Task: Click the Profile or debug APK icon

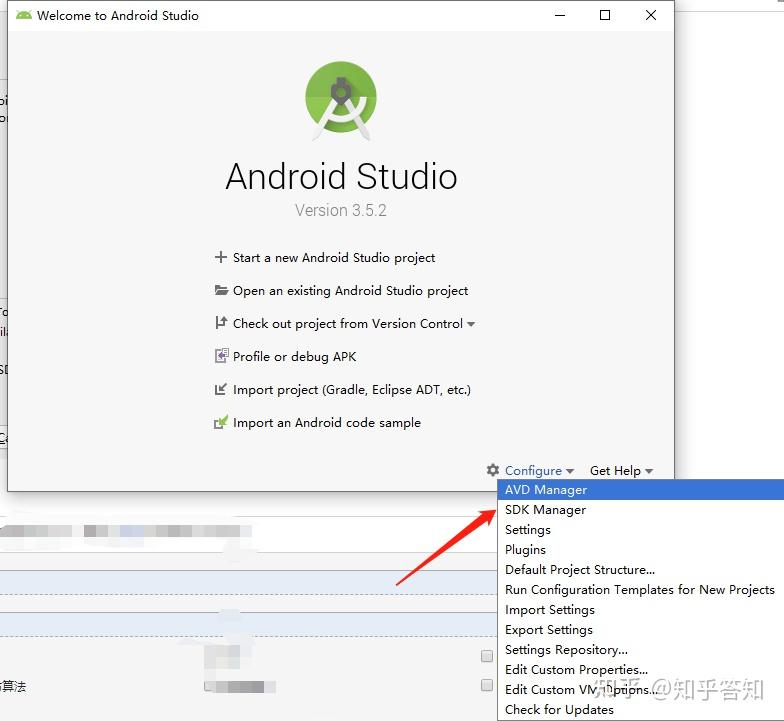Action: 222,356
